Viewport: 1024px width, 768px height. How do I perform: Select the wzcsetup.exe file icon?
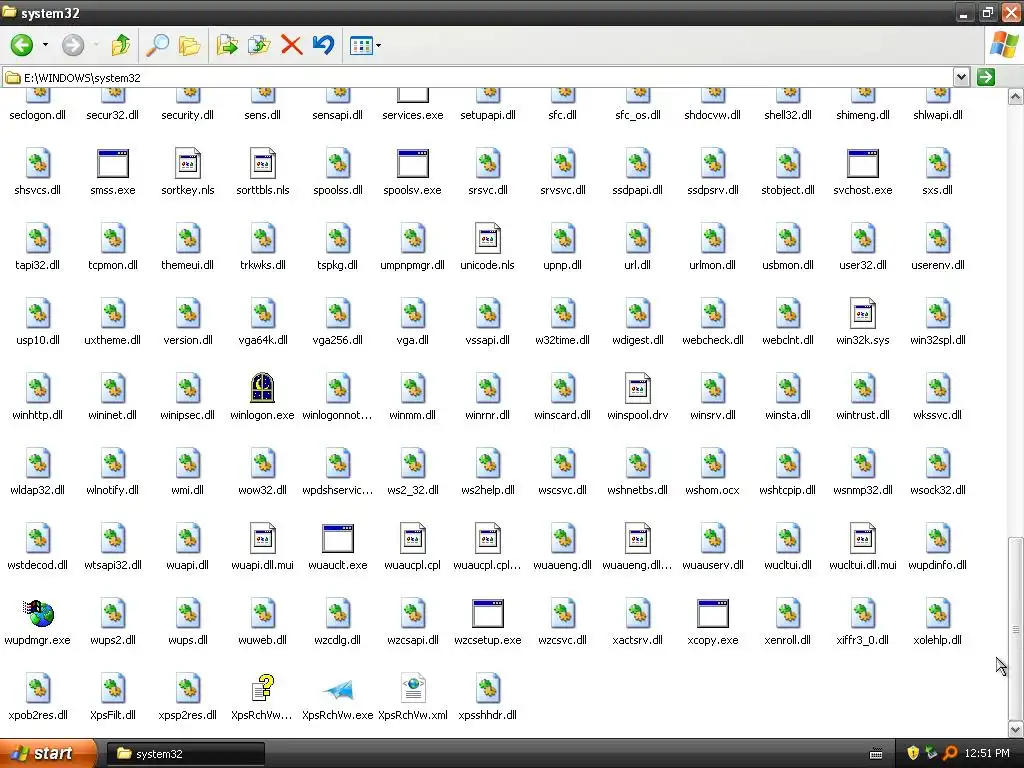point(488,613)
